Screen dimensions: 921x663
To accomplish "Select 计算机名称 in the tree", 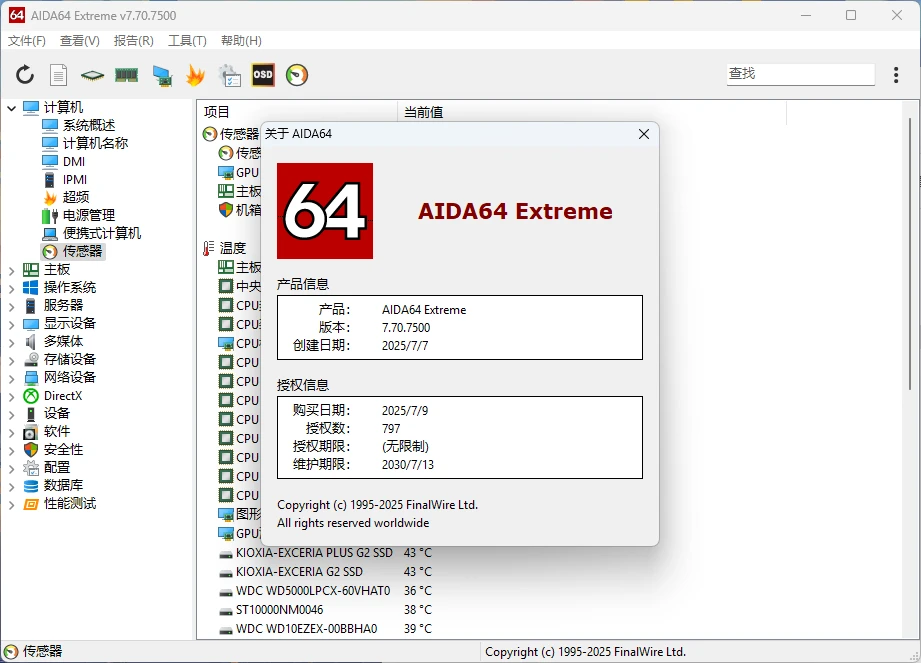I will tap(95, 143).
